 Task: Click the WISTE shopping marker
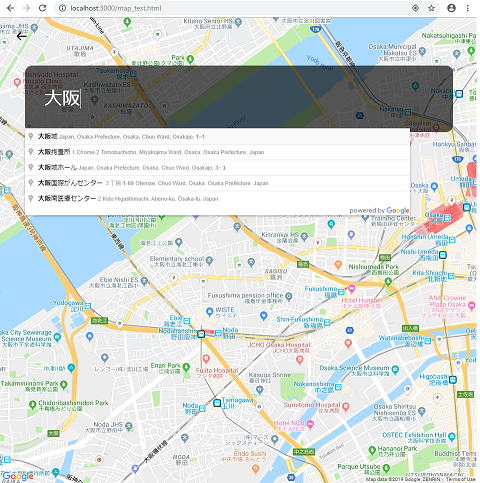coord(209,312)
